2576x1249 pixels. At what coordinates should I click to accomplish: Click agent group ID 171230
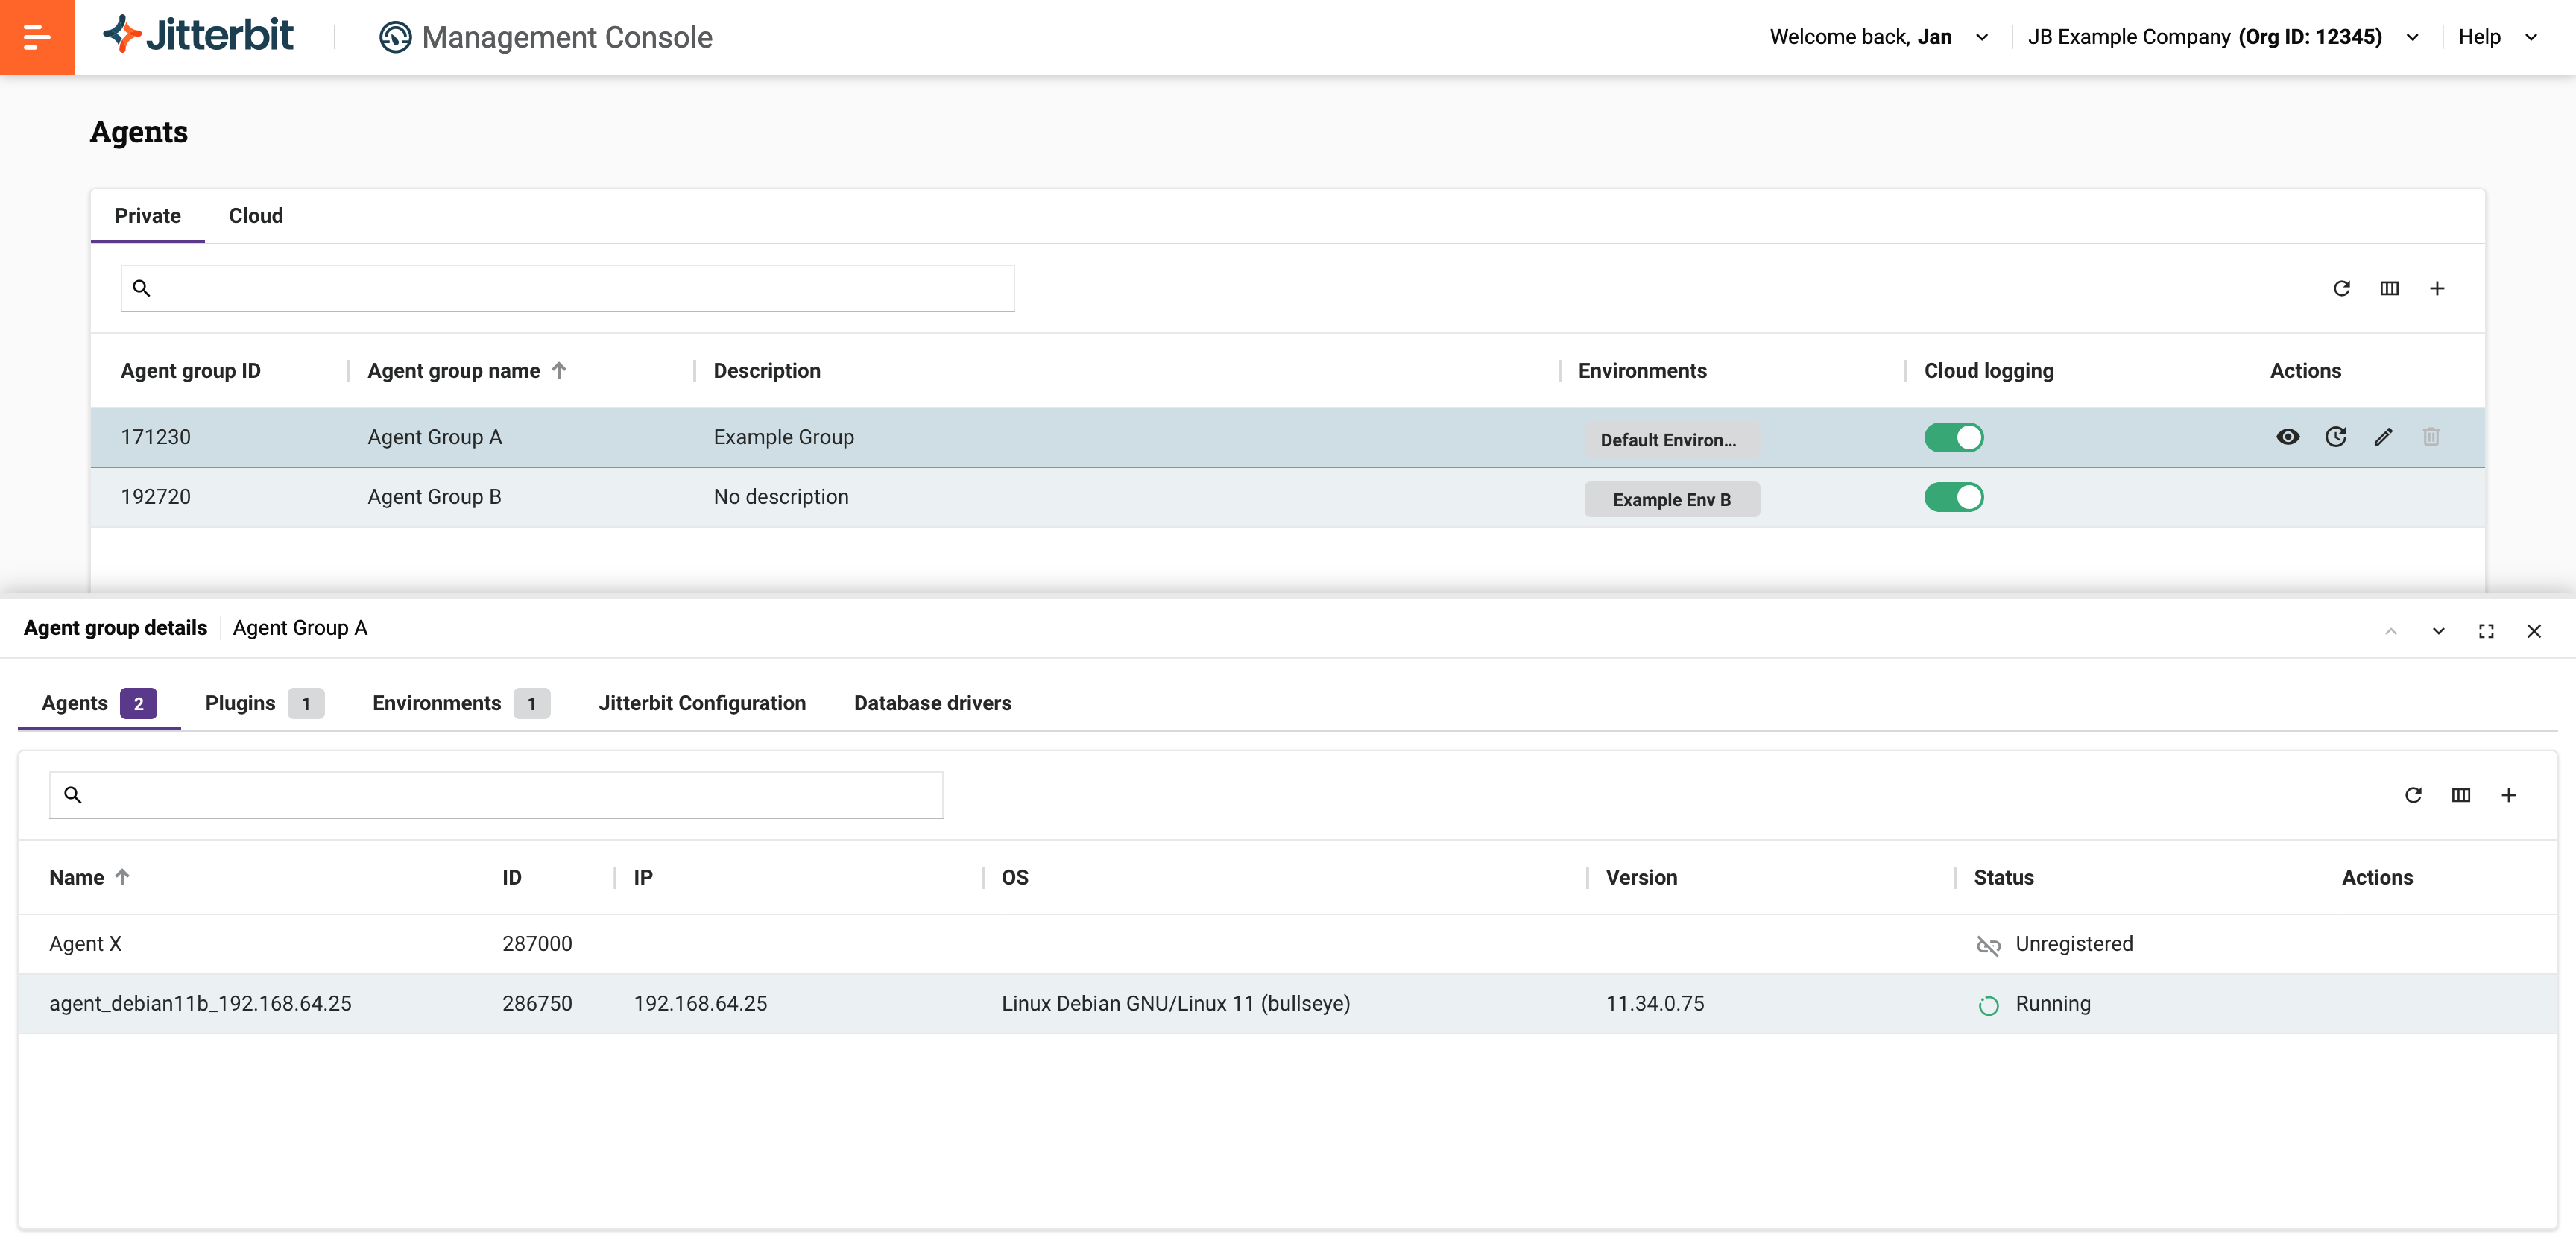click(x=156, y=437)
